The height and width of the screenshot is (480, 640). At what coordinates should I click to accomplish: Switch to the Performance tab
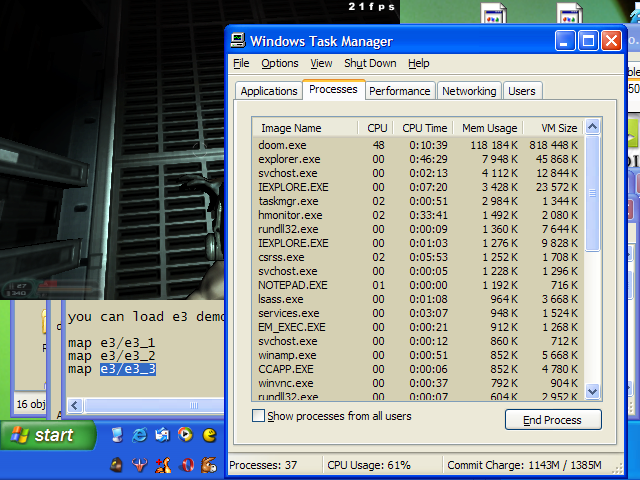pos(400,91)
